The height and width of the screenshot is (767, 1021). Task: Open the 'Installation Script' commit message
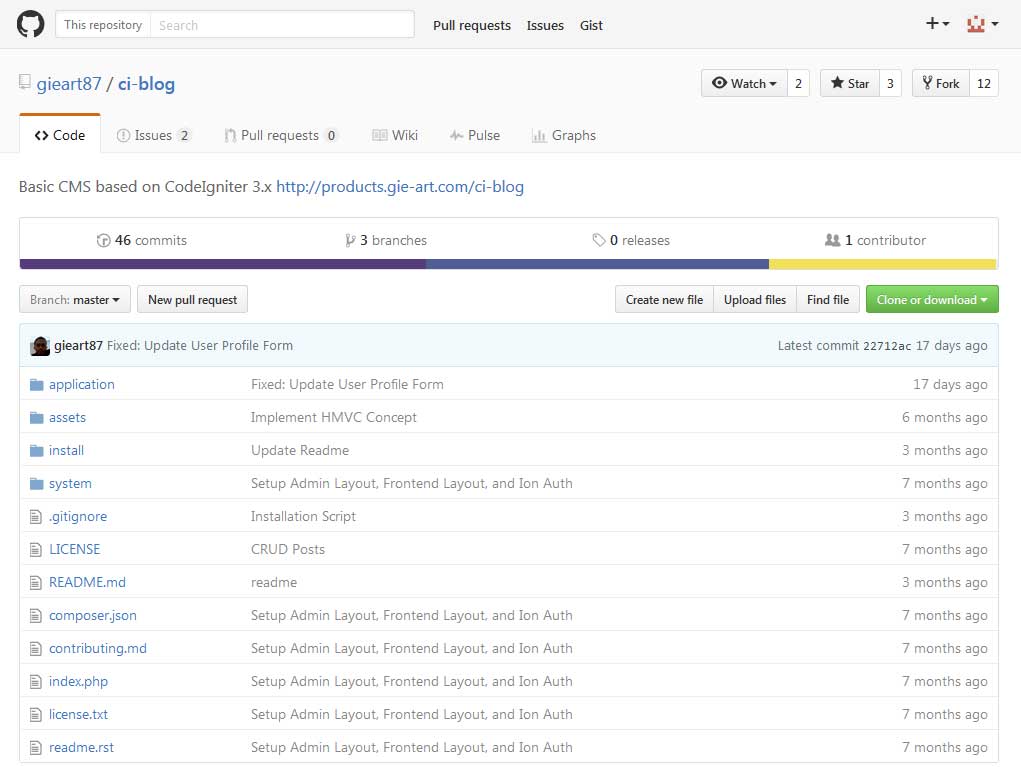[303, 516]
